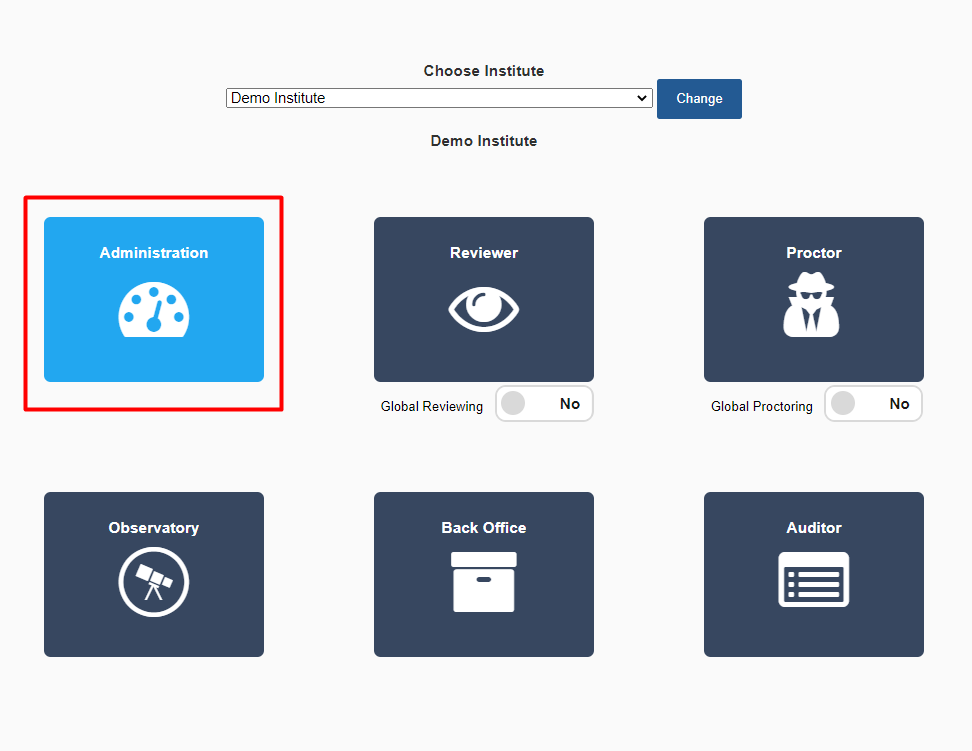Image resolution: width=972 pixels, height=751 pixels.
Task: Click the Auditor tile title
Action: coord(814,528)
